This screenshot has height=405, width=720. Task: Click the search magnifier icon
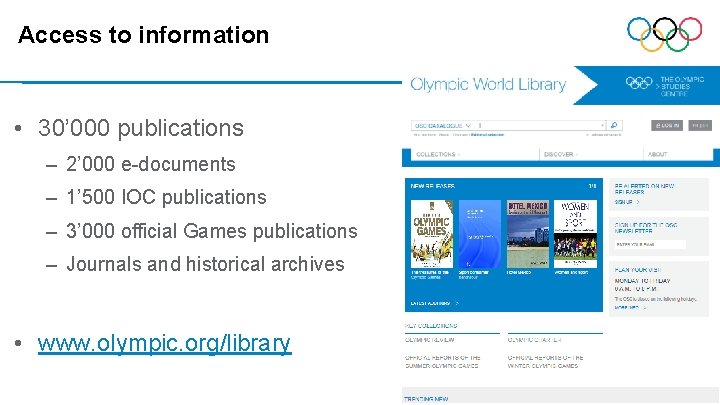coord(614,125)
